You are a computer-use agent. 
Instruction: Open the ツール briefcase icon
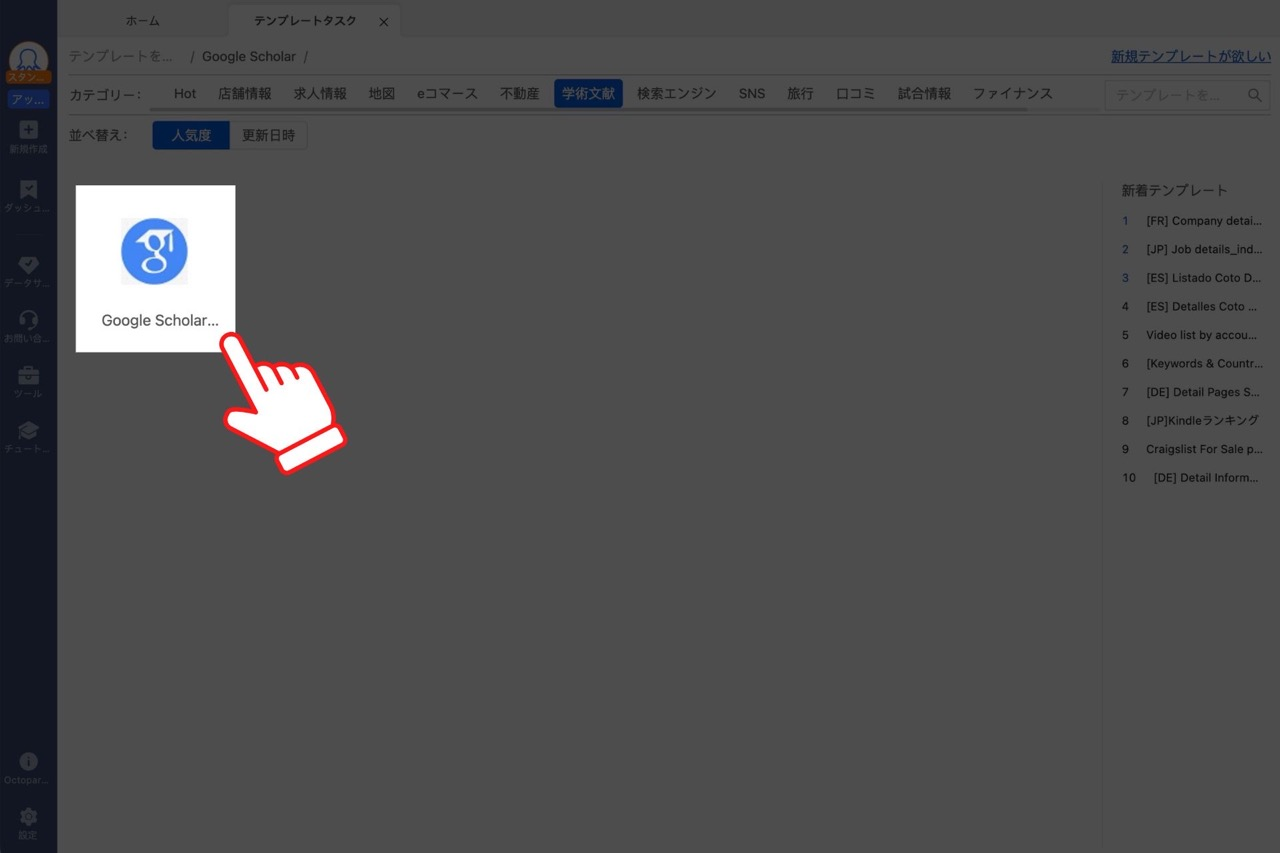[28, 376]
